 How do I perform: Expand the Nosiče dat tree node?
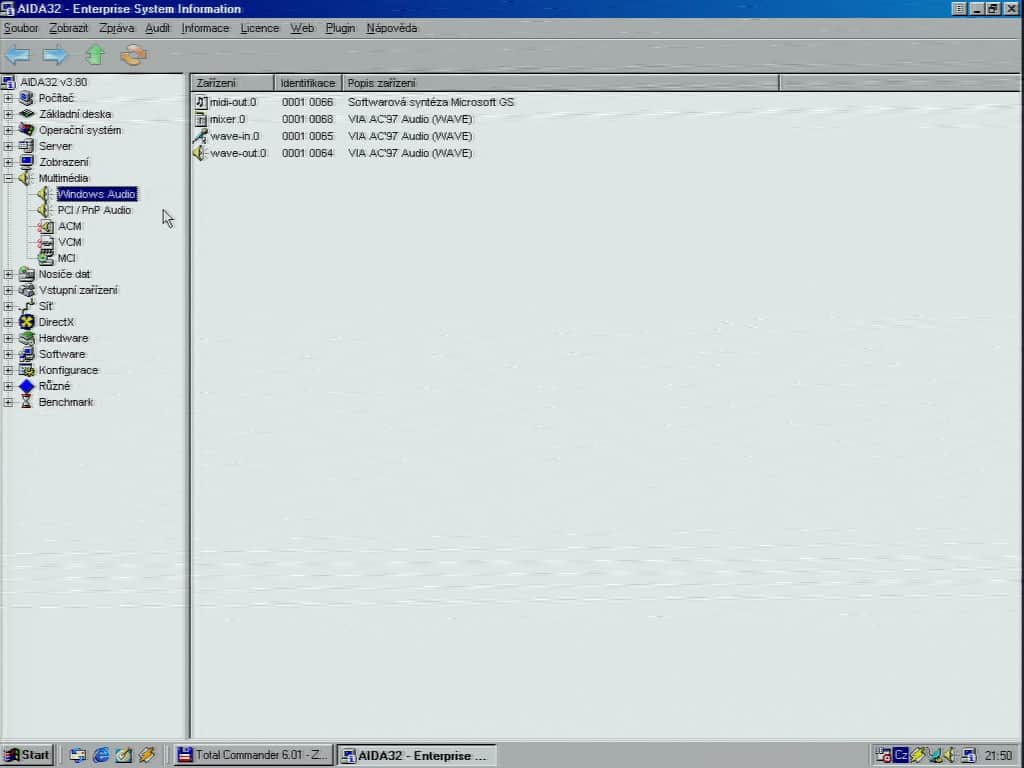(8, 274)
